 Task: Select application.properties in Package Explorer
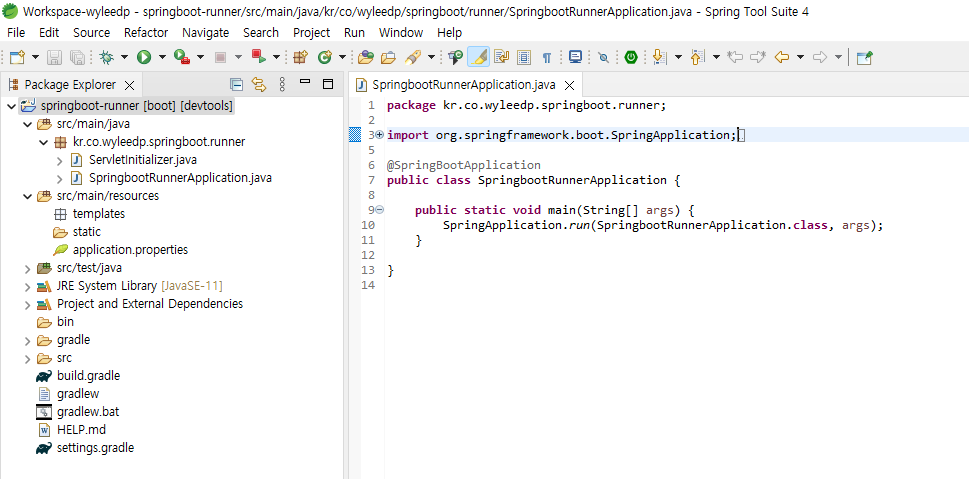pos(130,250)
